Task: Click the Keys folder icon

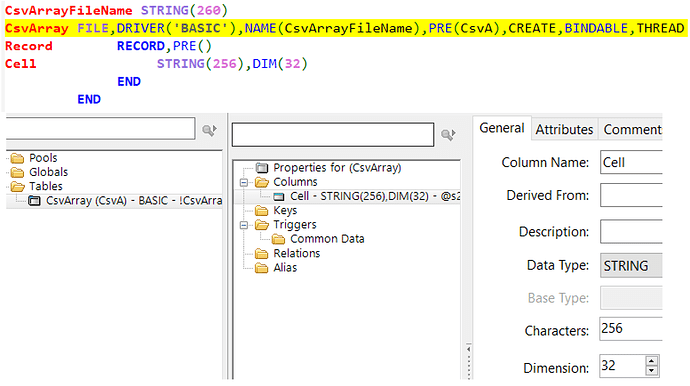Action: coord(262,210)
